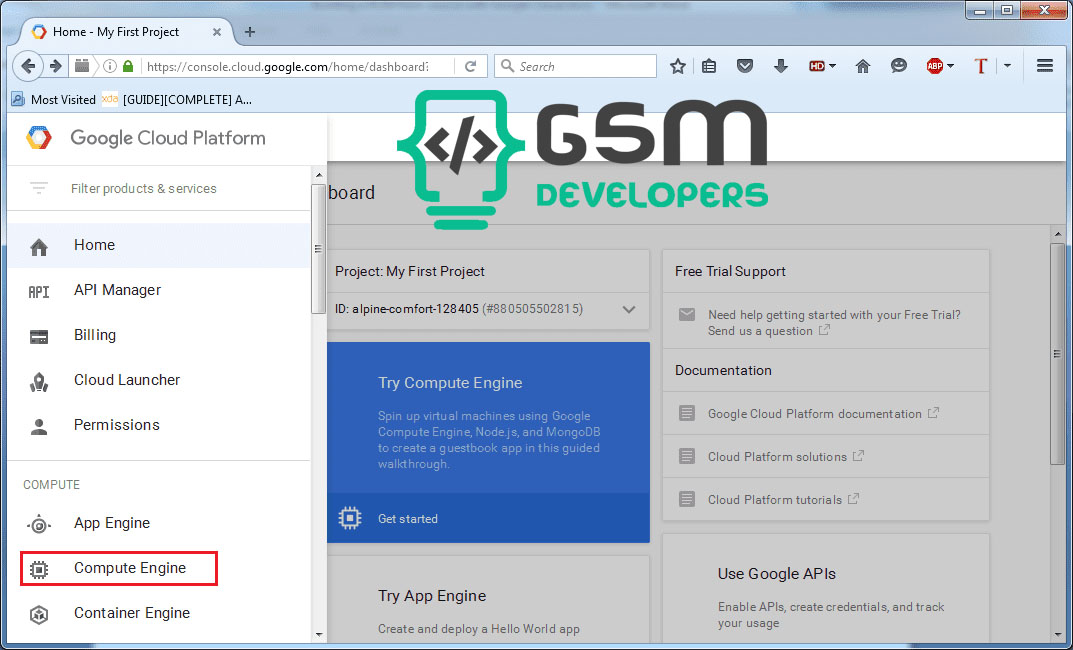Click the Free Trial Support heading
Image resolution: width=1073 pixels, height=650 pixels.
point(730,272)
